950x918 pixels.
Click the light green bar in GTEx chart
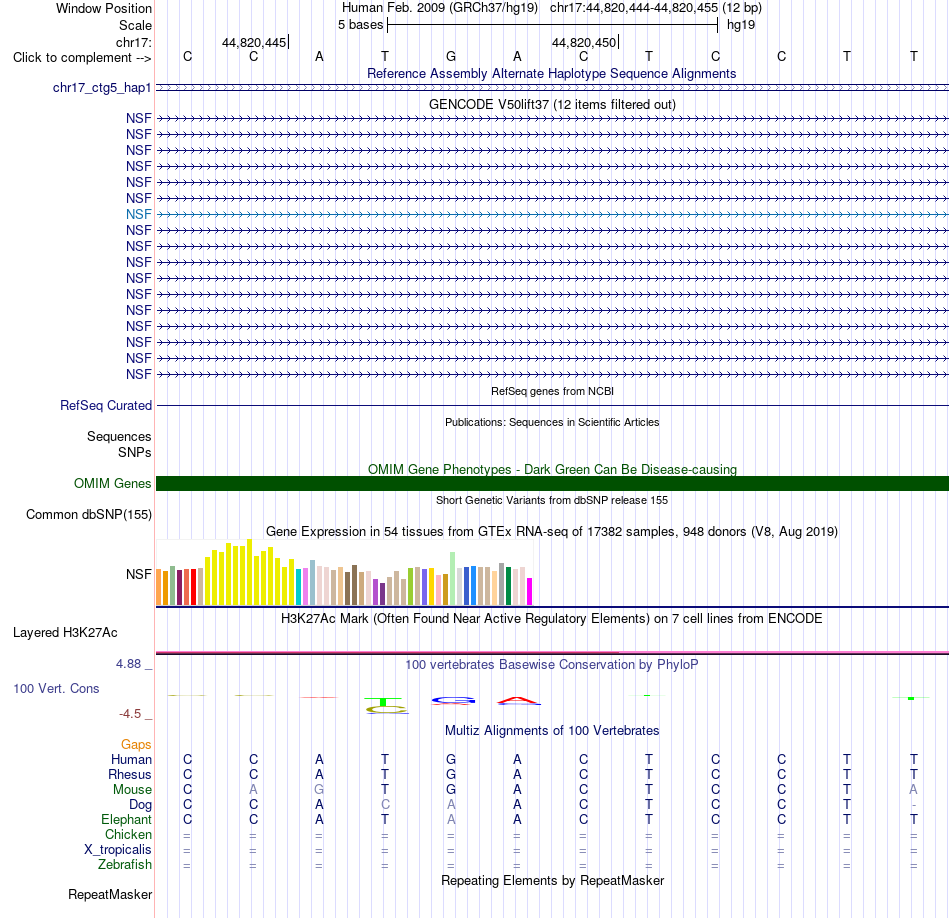453,579
